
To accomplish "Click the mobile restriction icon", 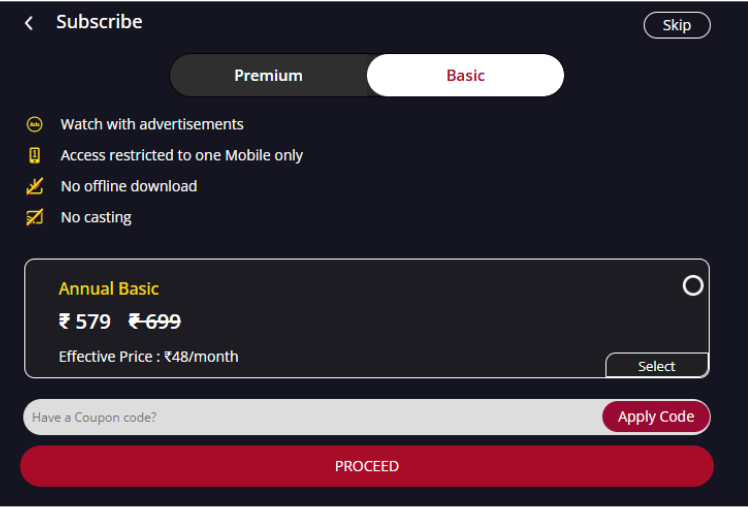I will (34, 155).
